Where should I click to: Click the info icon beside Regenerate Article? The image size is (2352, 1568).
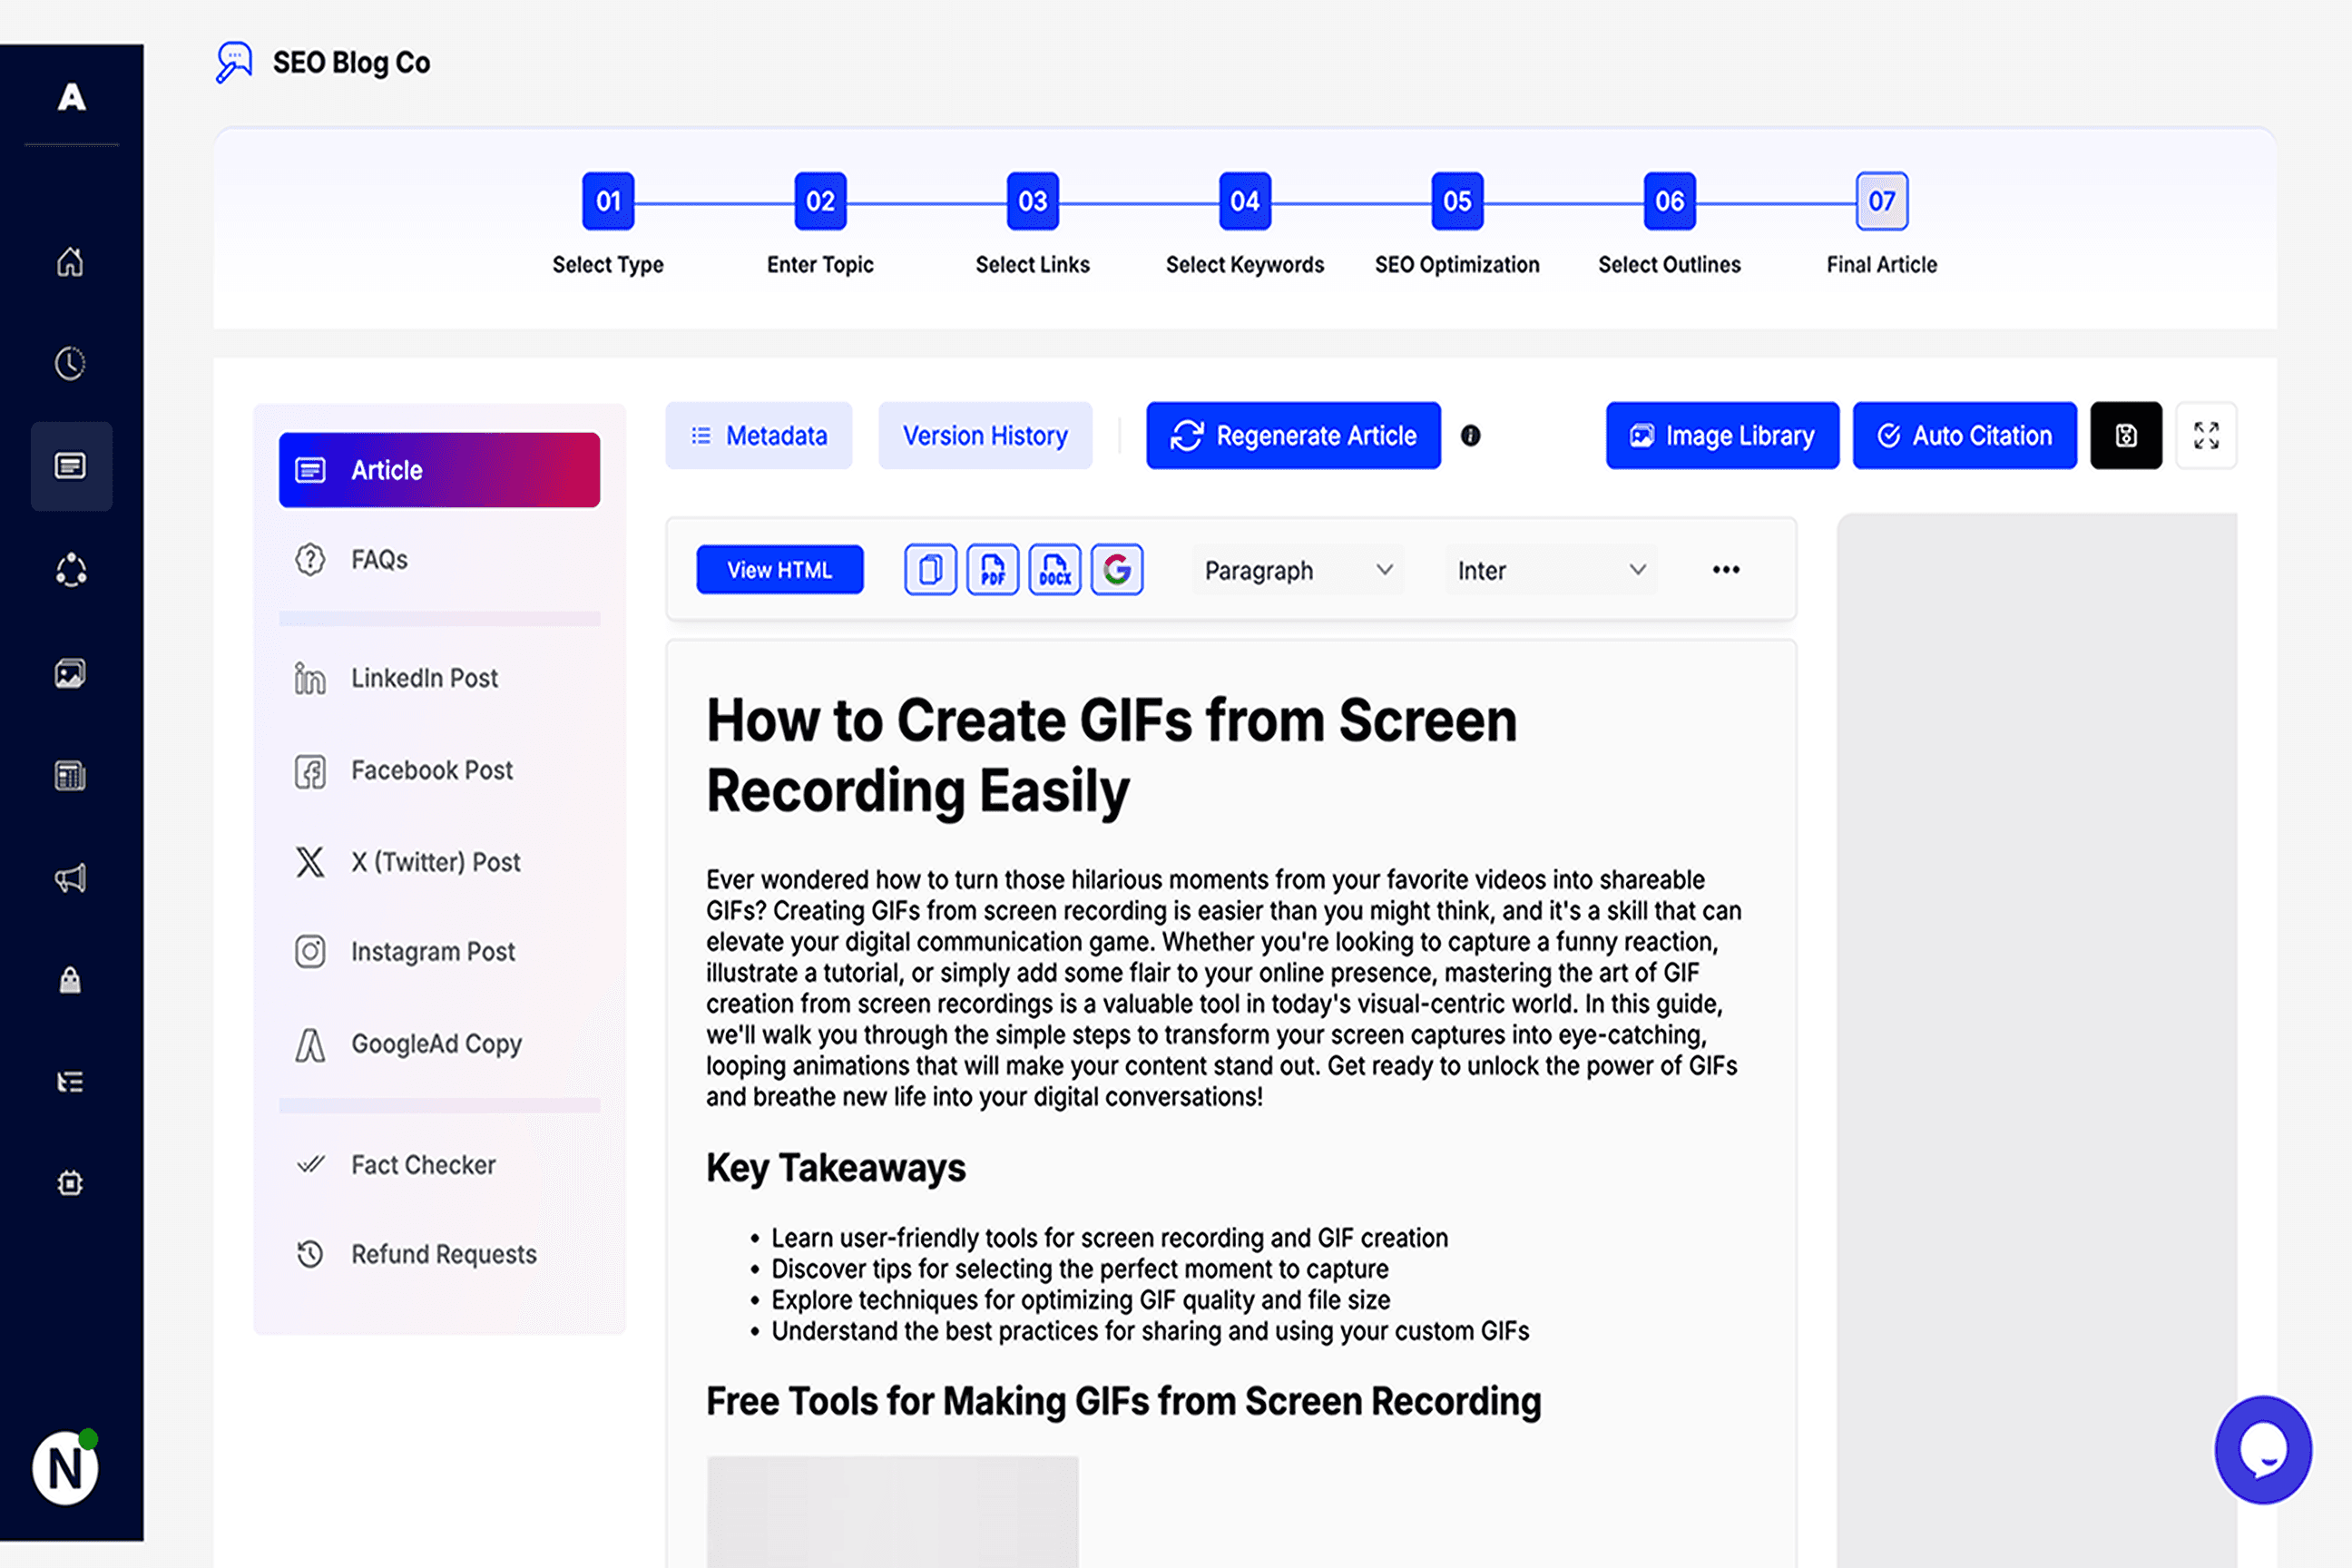(1470, 436)
